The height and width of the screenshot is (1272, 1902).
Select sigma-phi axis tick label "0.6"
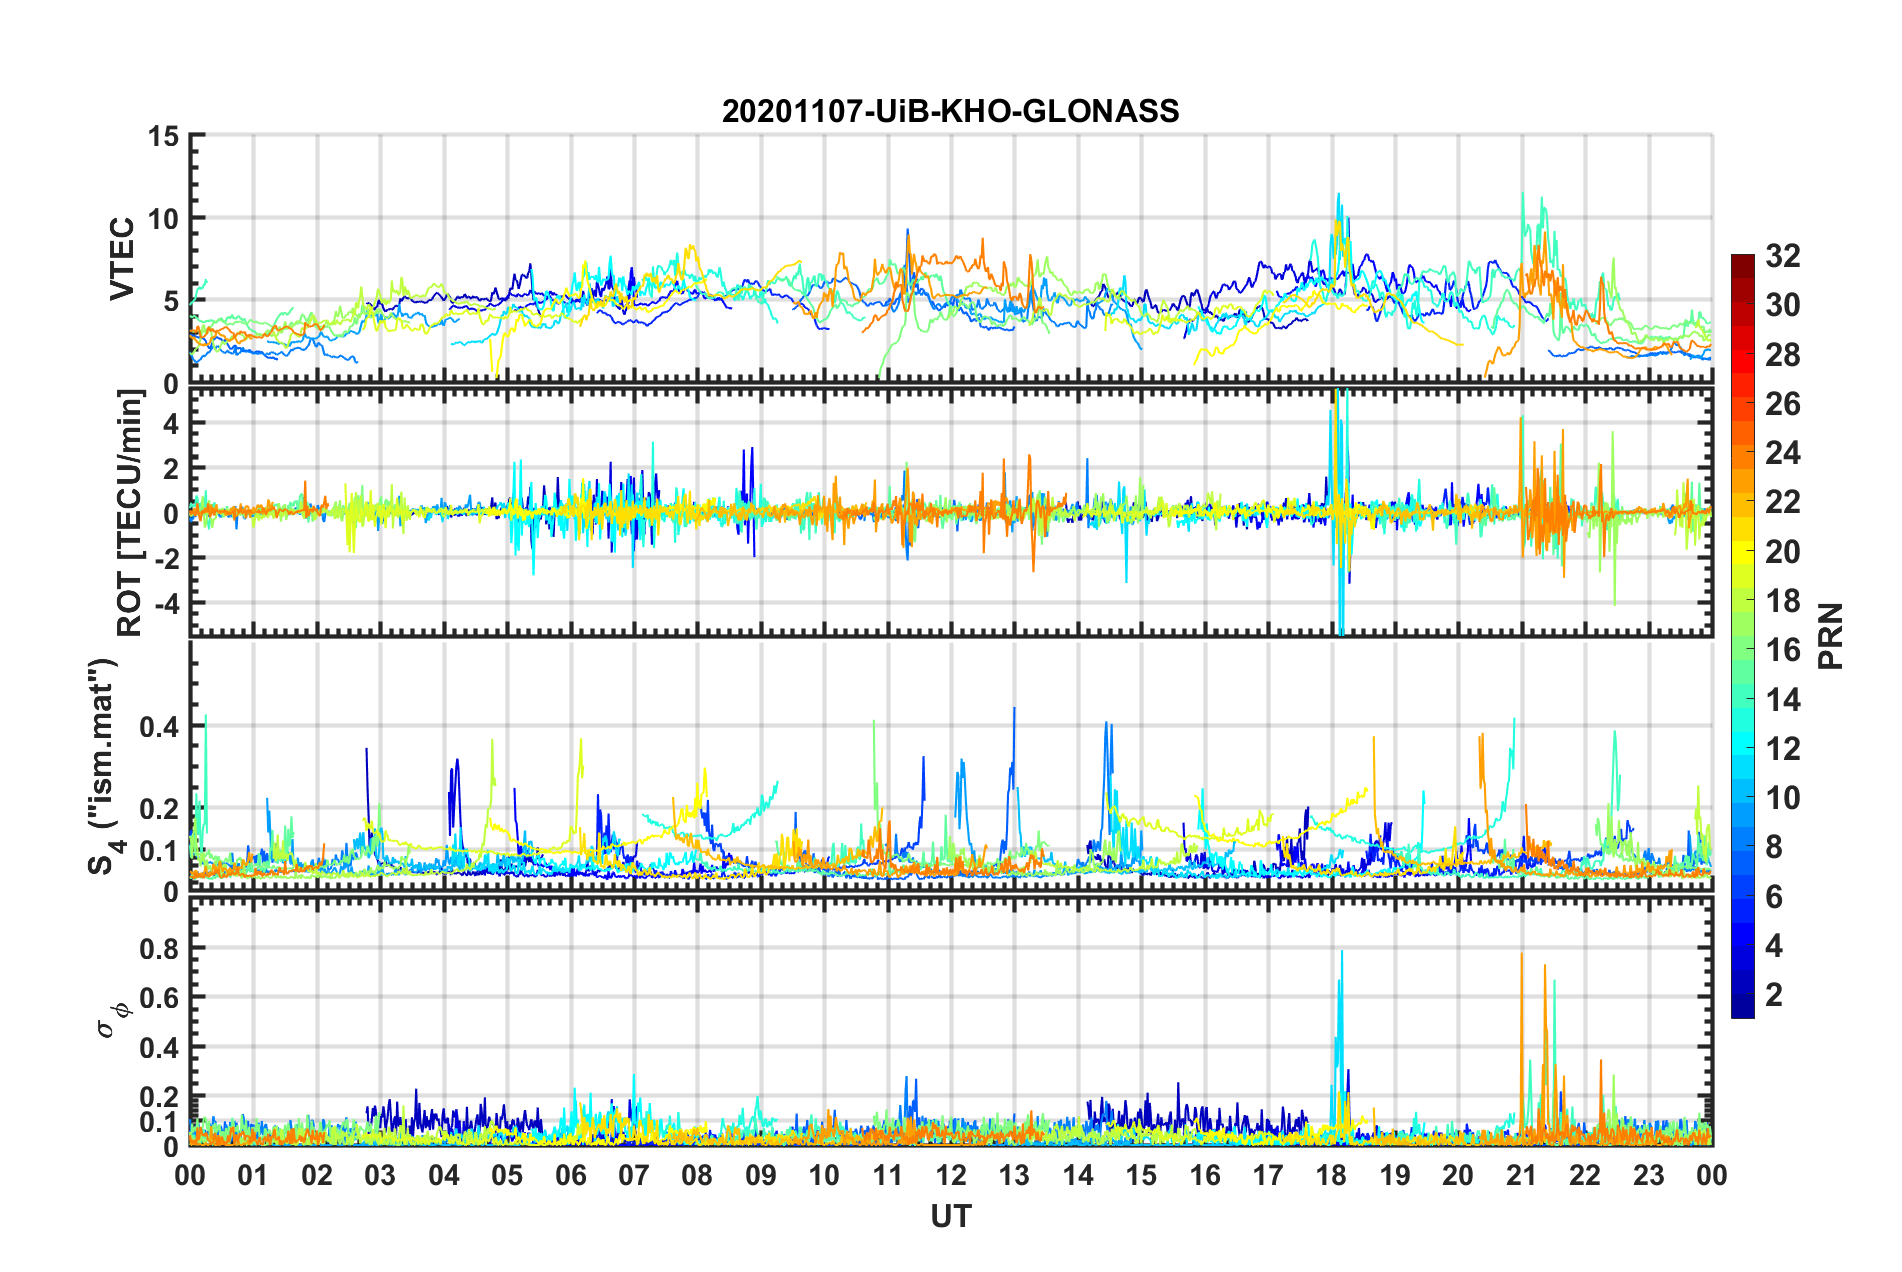[159, 998]
